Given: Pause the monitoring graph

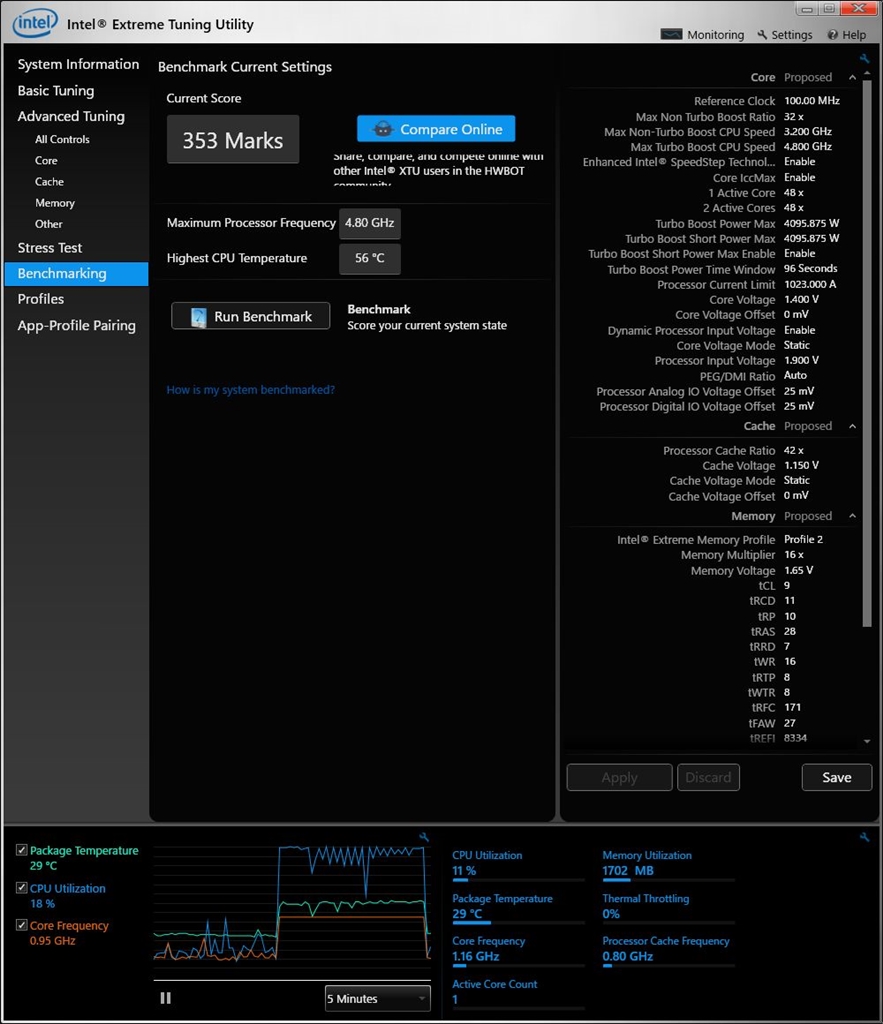Looking at the screenshot, I should tap(165, 998).
